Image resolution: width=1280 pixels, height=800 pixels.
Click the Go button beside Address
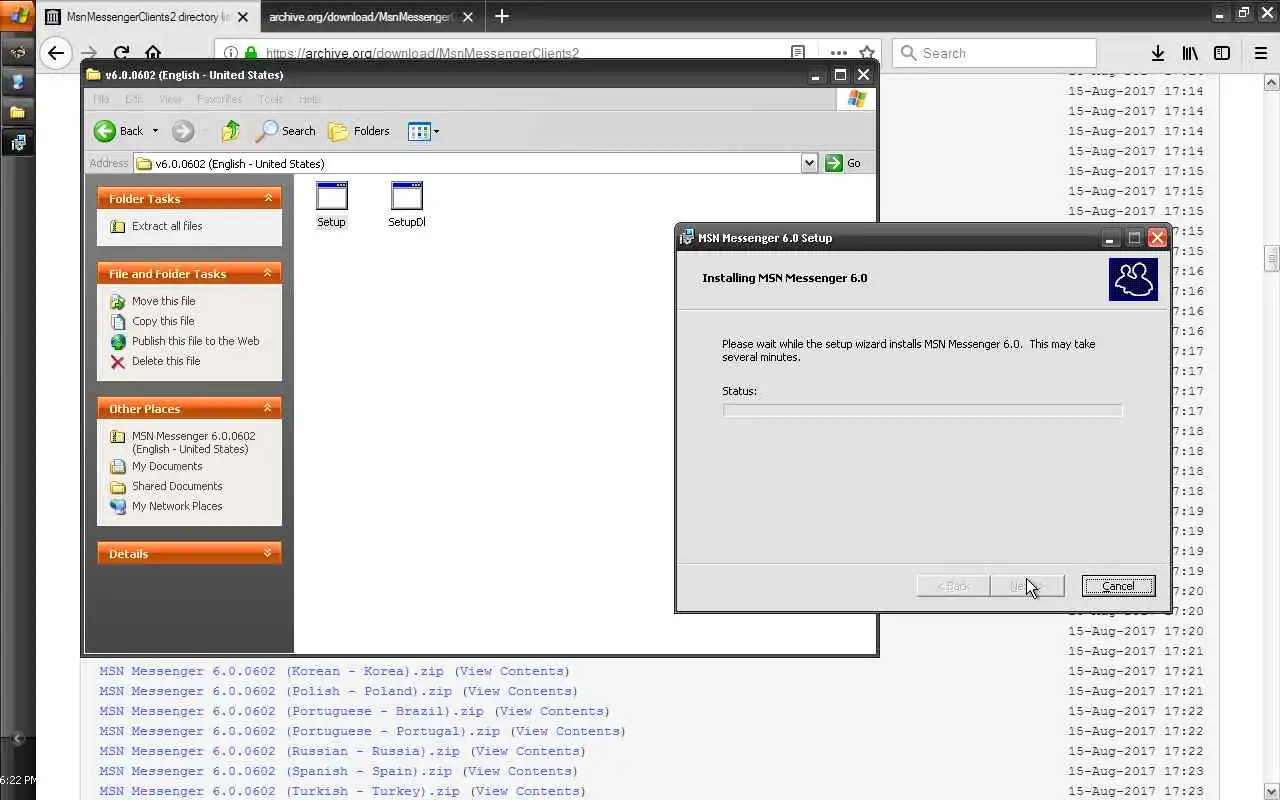843,163
